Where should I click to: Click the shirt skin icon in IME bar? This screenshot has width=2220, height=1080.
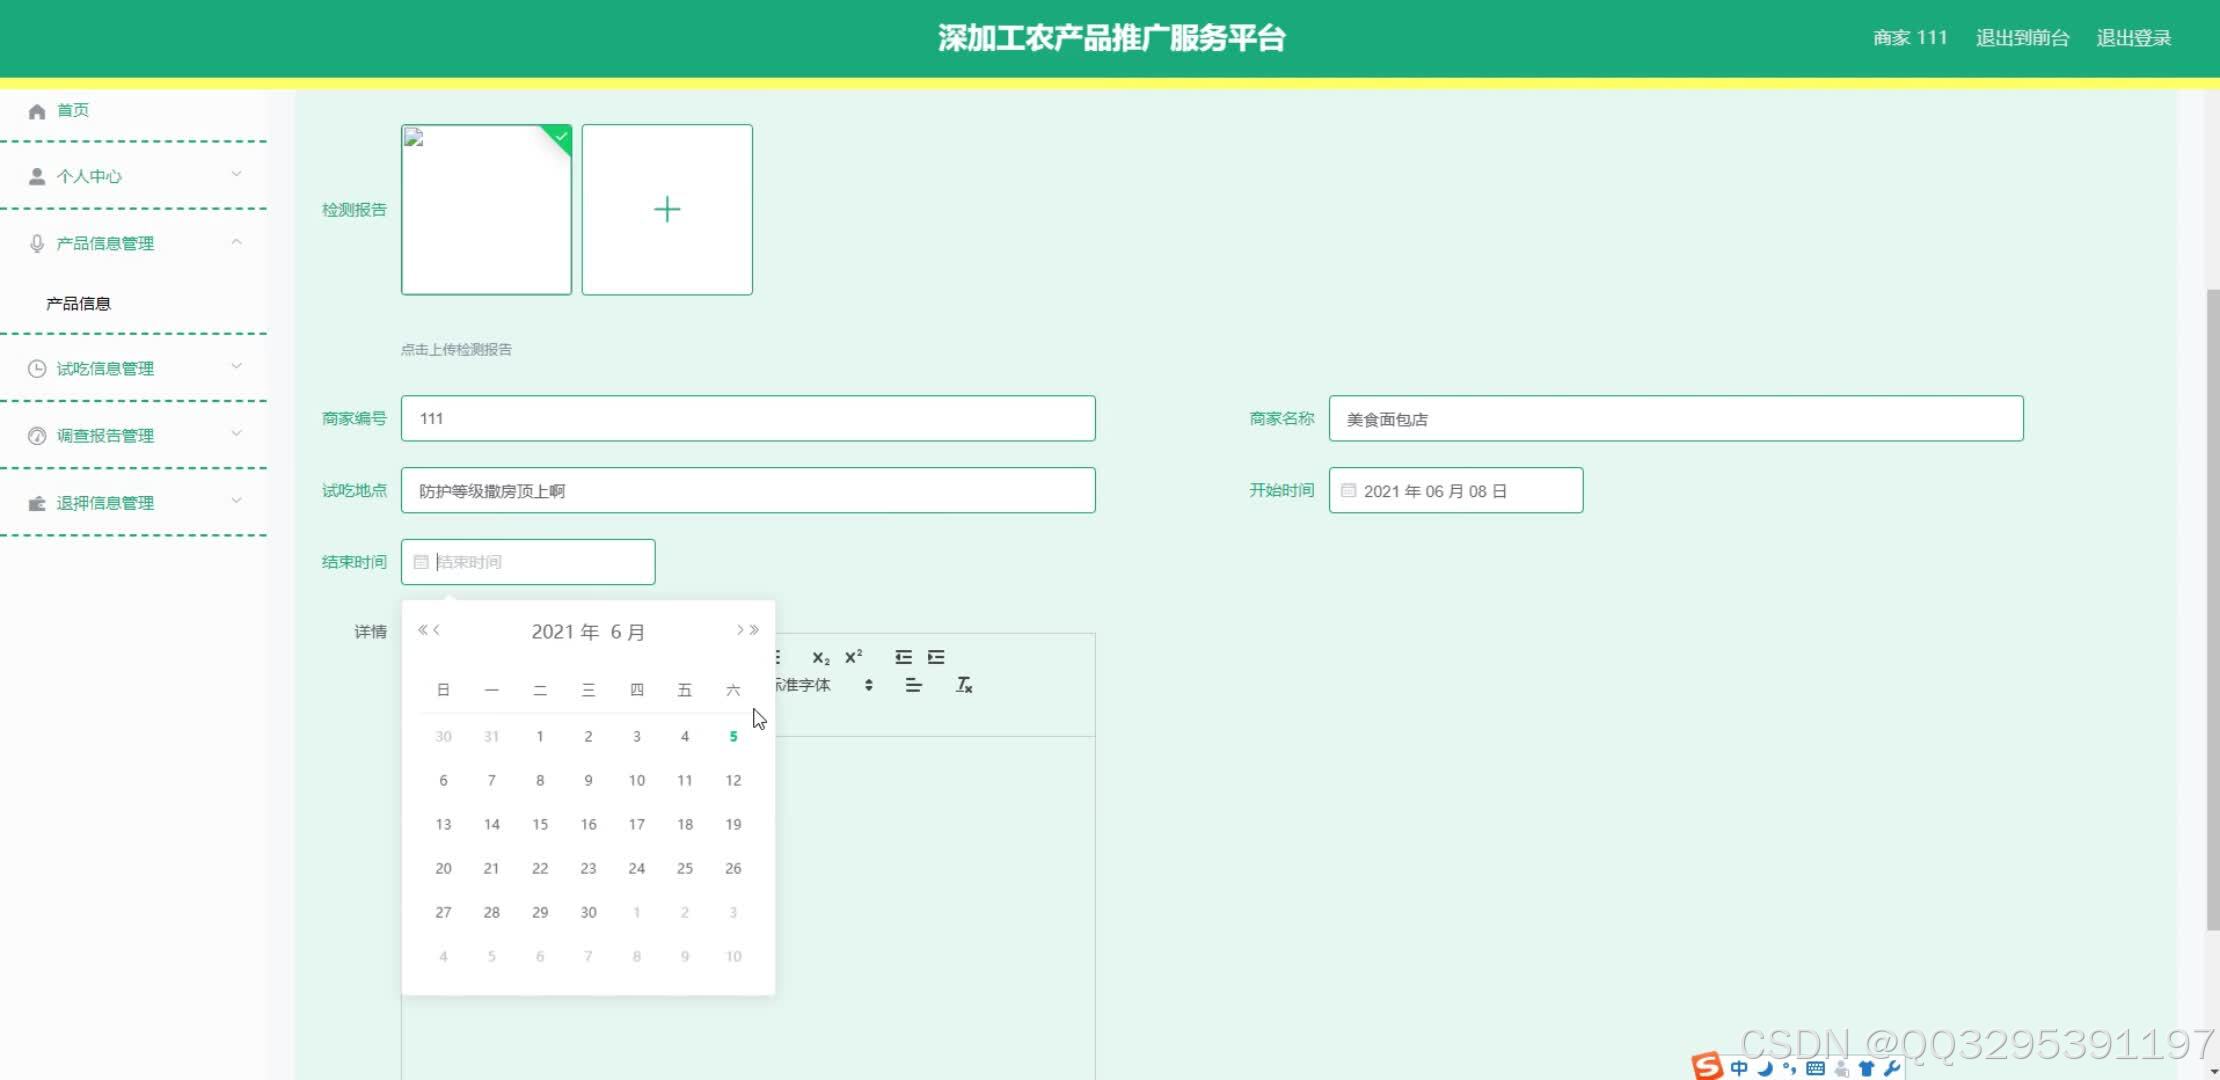(x=1865, y=1068)
